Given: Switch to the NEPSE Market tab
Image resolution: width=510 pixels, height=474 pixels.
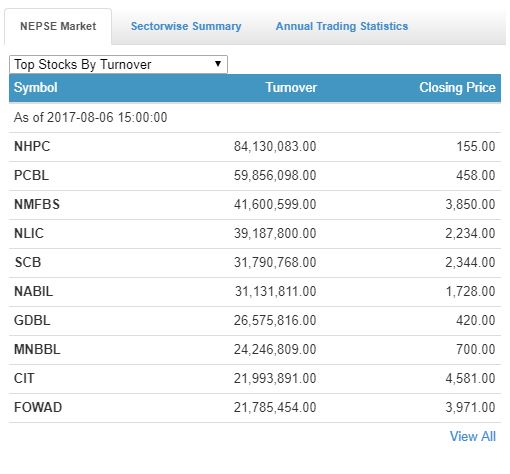Looking at the screenshot, I should 58,26.
